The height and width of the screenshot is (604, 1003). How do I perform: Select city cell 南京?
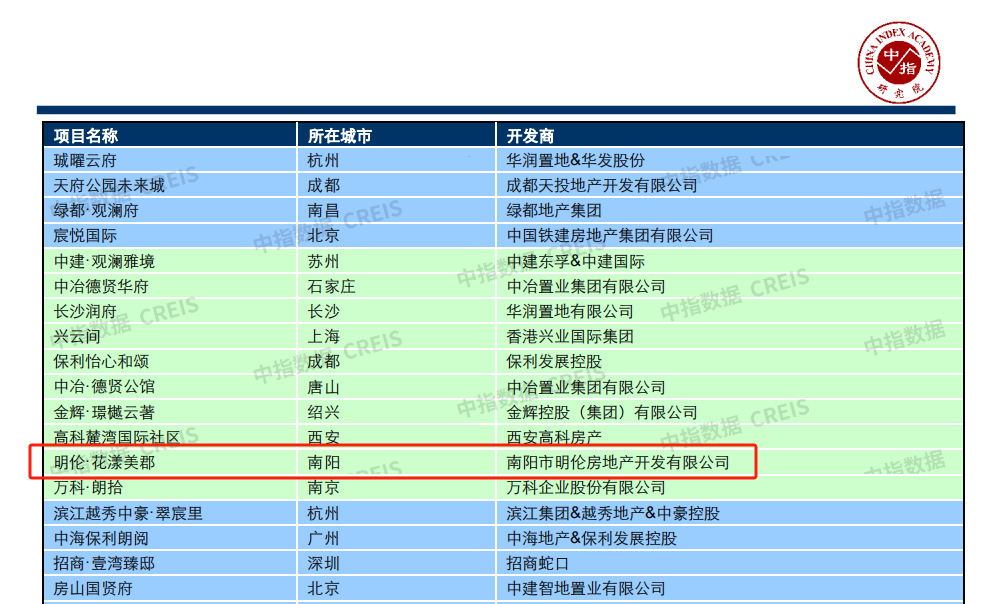323,488
